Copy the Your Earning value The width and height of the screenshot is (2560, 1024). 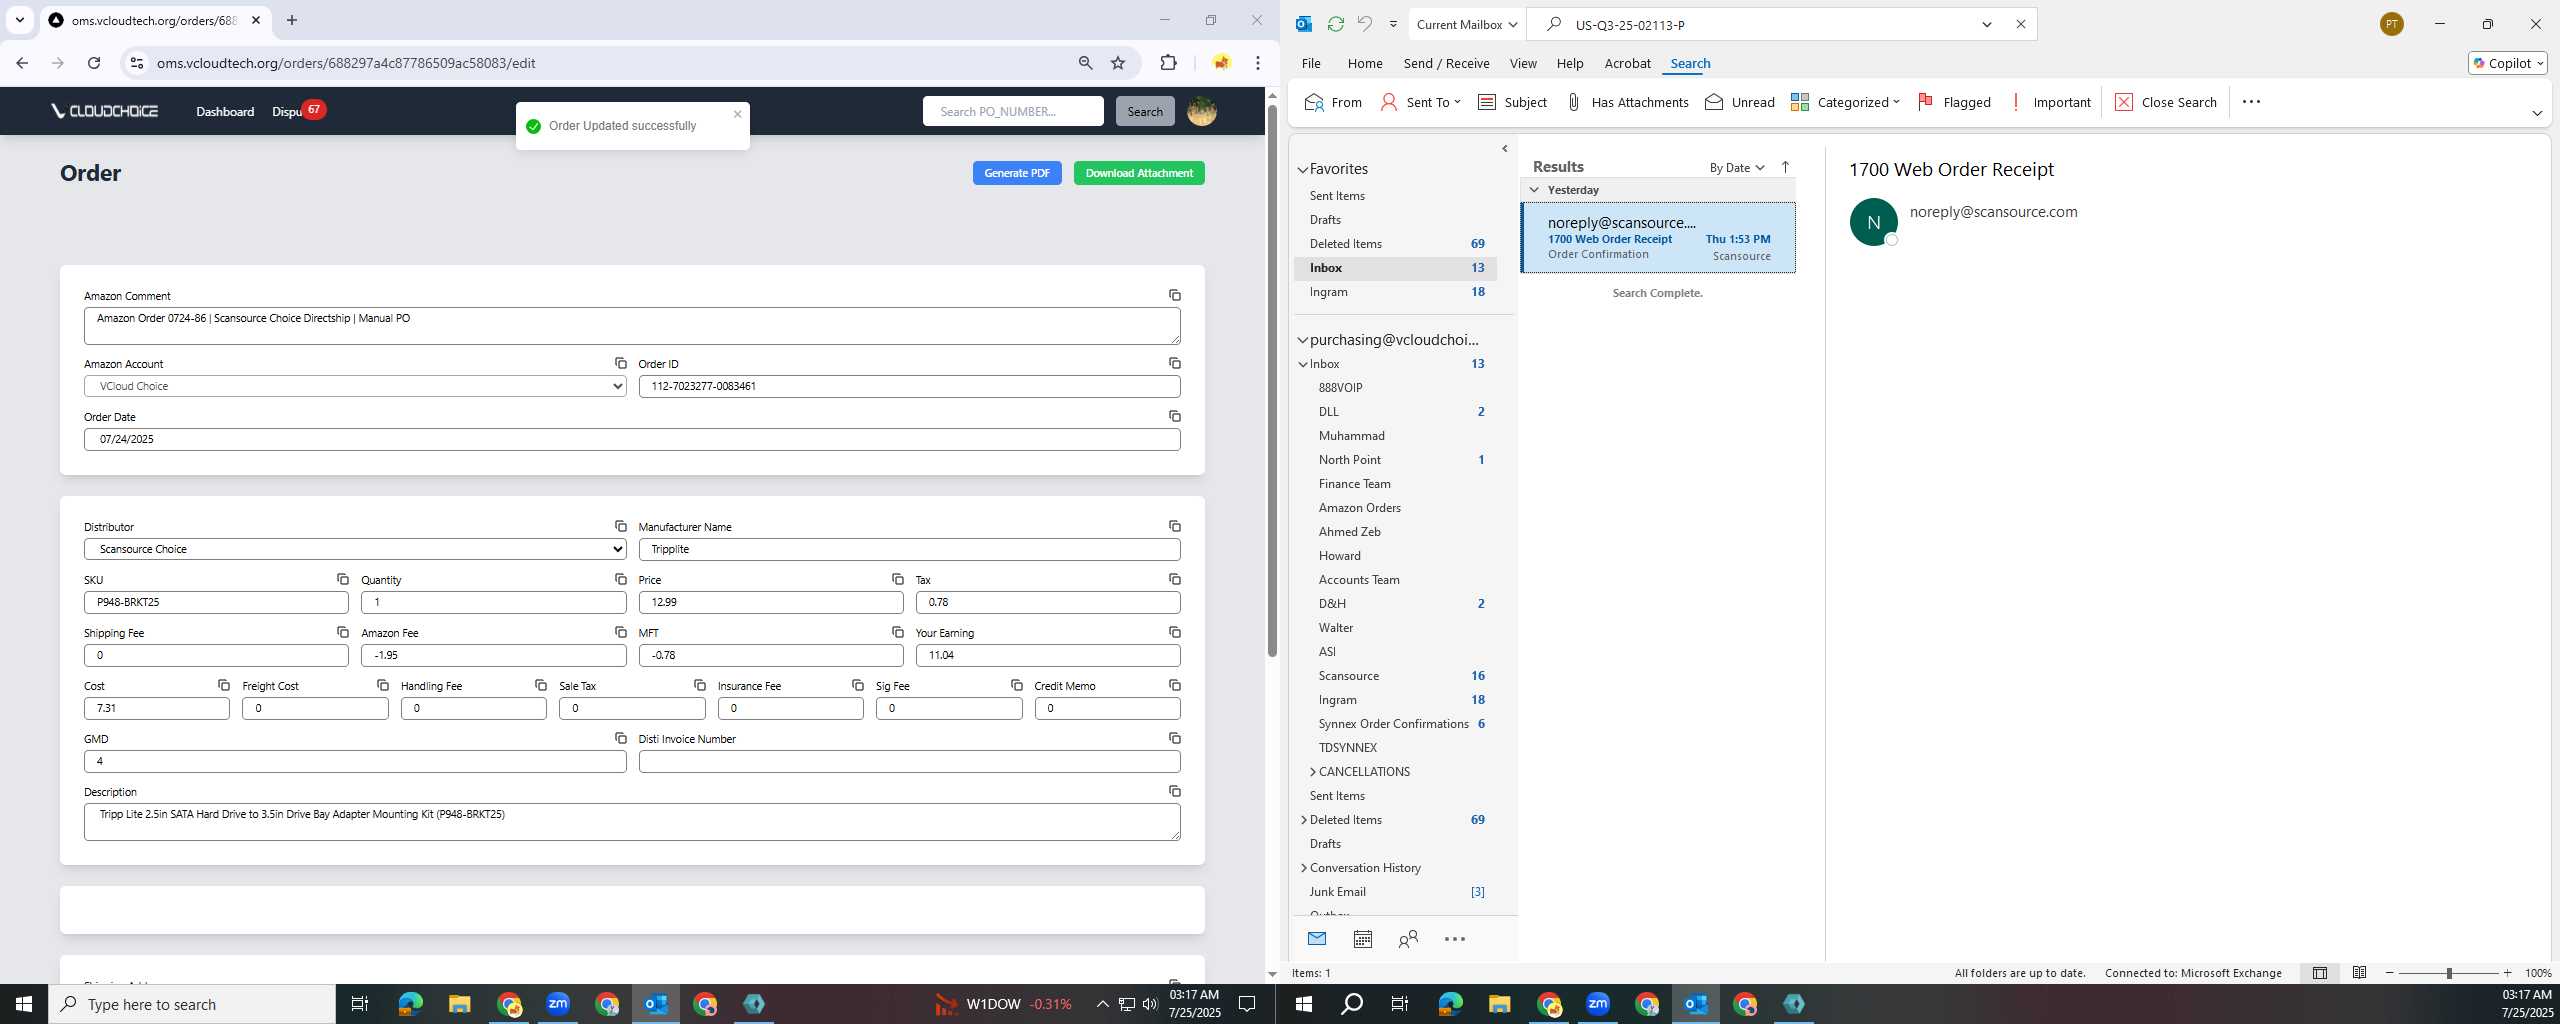(1175, 632)
